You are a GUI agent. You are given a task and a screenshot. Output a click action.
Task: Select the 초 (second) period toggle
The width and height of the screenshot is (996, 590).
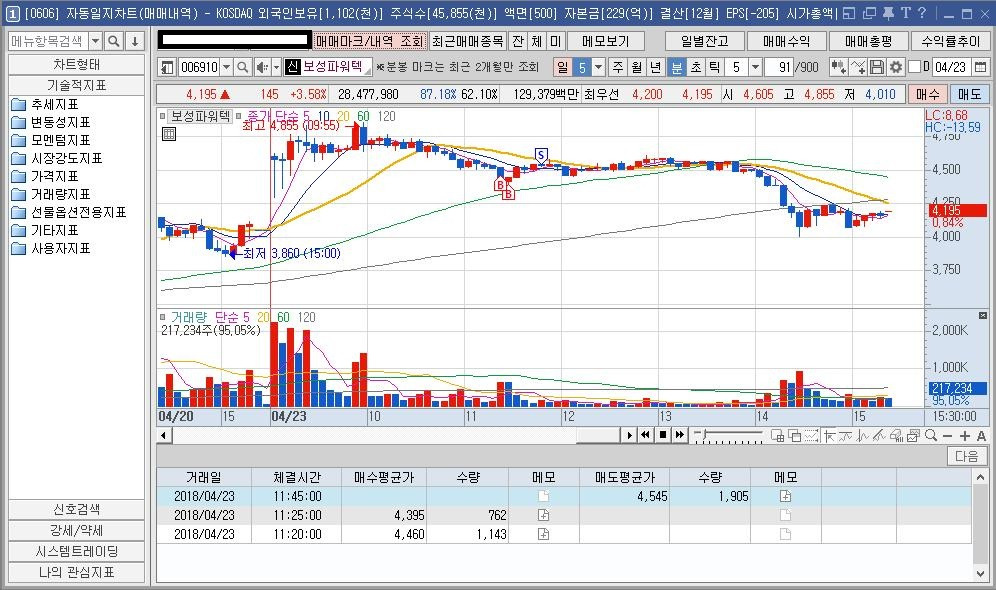tap(696, 67)
